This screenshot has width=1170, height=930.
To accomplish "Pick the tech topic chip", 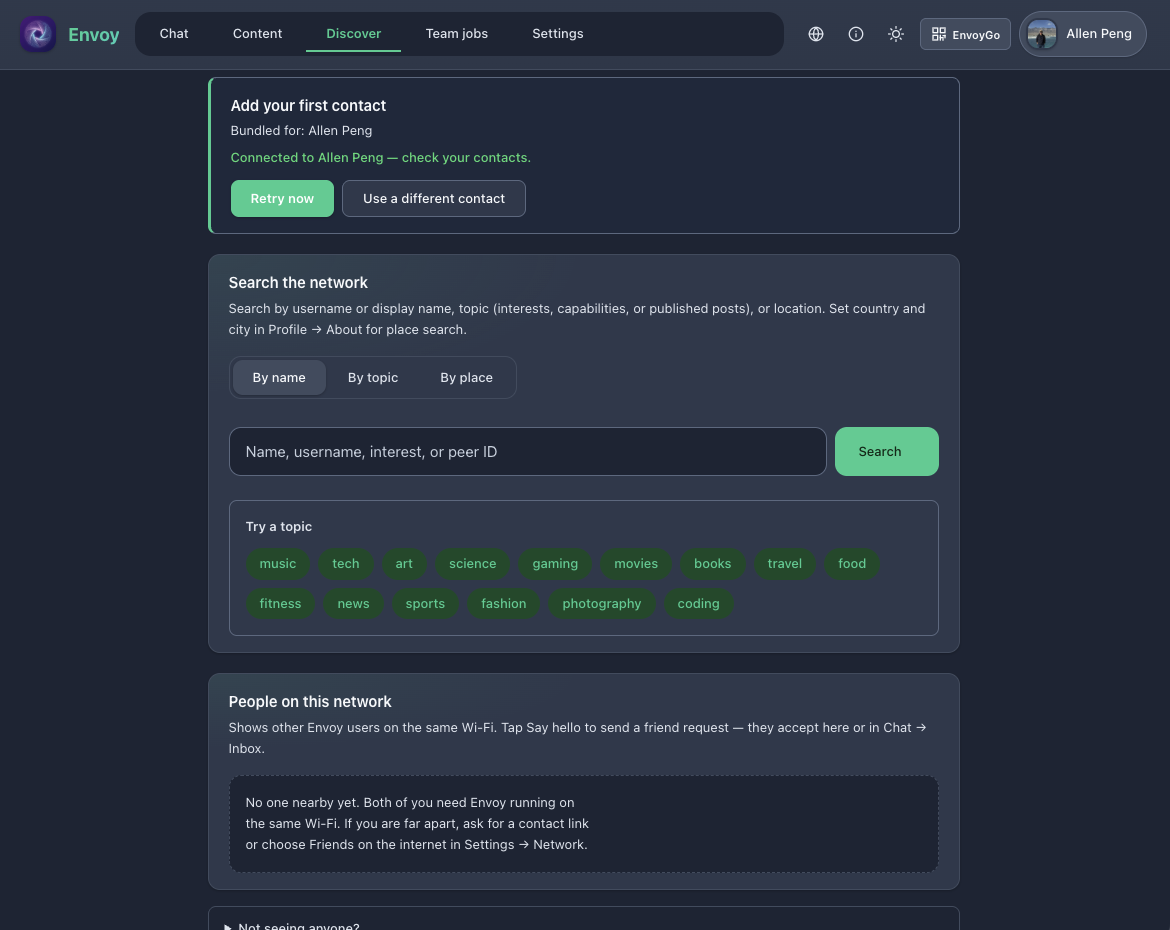I will coord(345,564).
